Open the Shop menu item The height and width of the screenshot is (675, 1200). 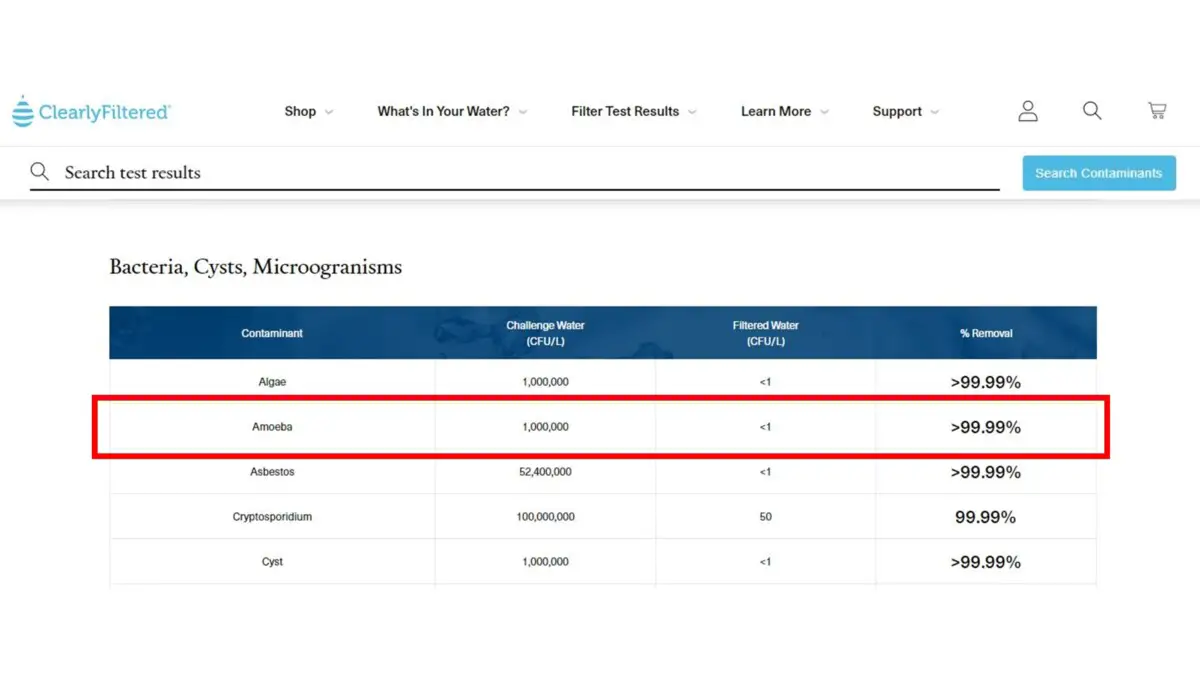tap(300, 111)
